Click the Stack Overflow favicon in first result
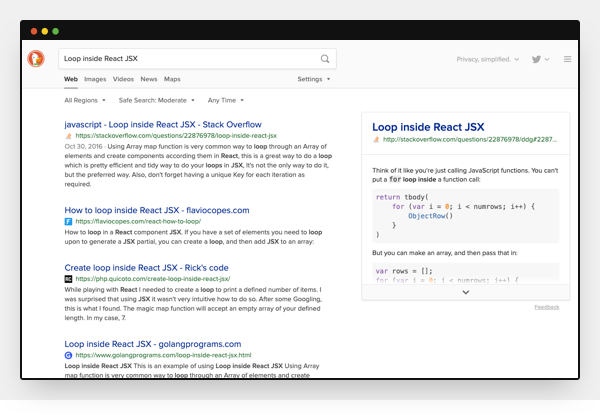Viewport: 600px width, 415px height. click(x=68, y=136)
